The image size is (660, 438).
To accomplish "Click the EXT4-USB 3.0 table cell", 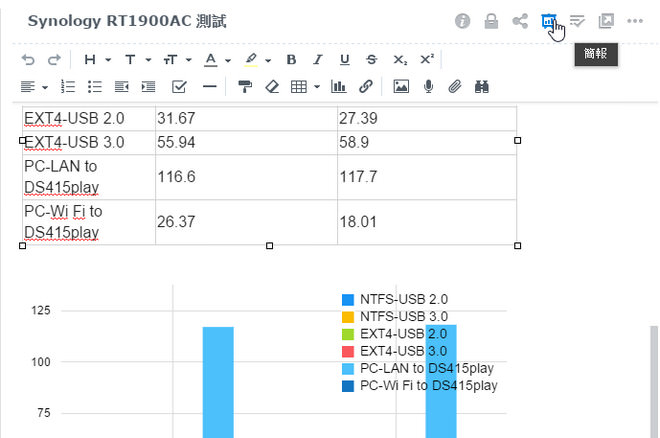I will tap(89, 142).
